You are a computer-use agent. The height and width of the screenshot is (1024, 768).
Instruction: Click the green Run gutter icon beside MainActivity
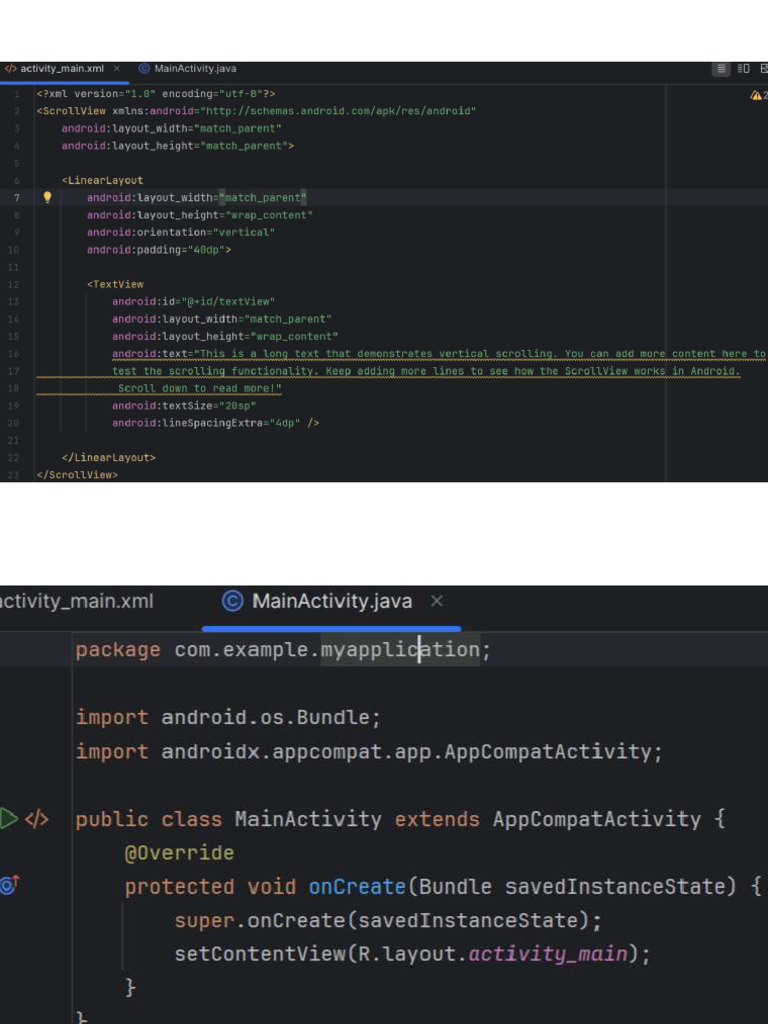coord(9,819)
